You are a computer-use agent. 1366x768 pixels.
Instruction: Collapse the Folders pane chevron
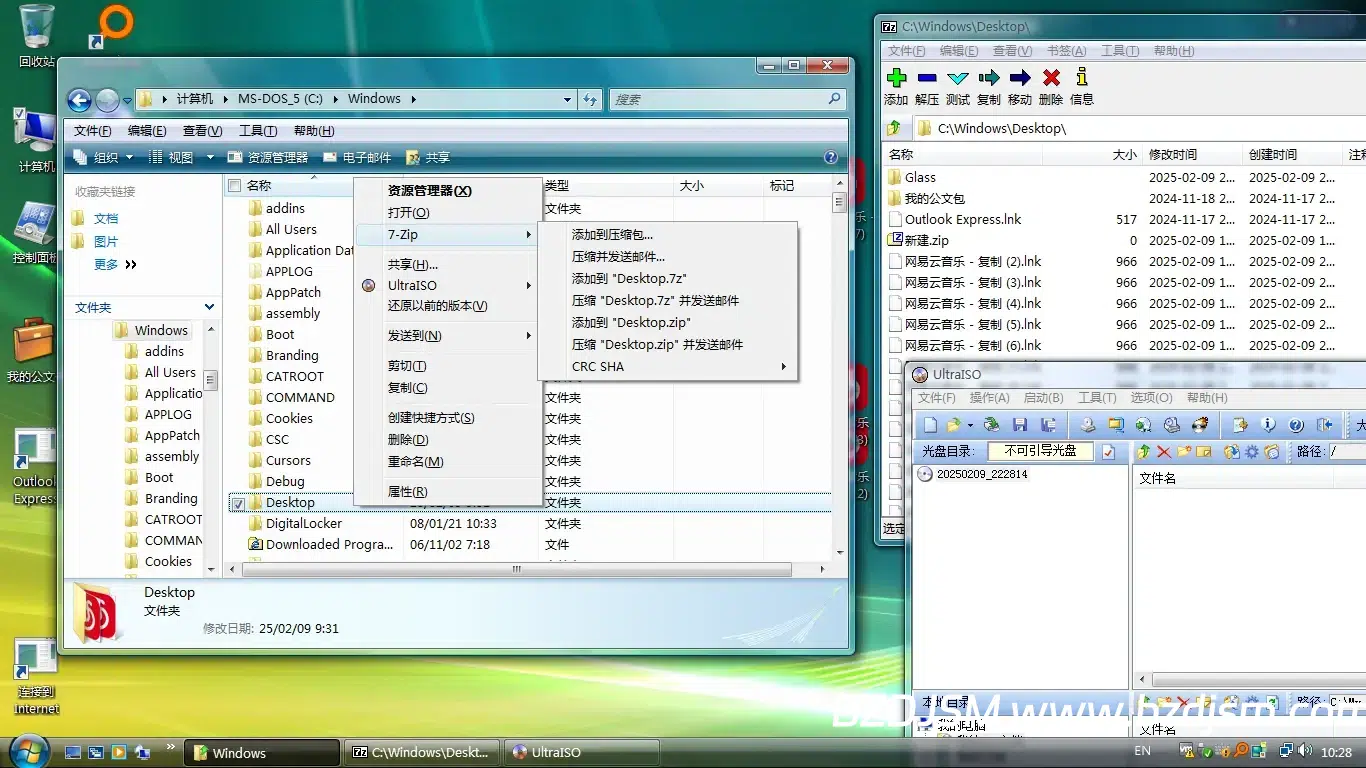point(209,307)
